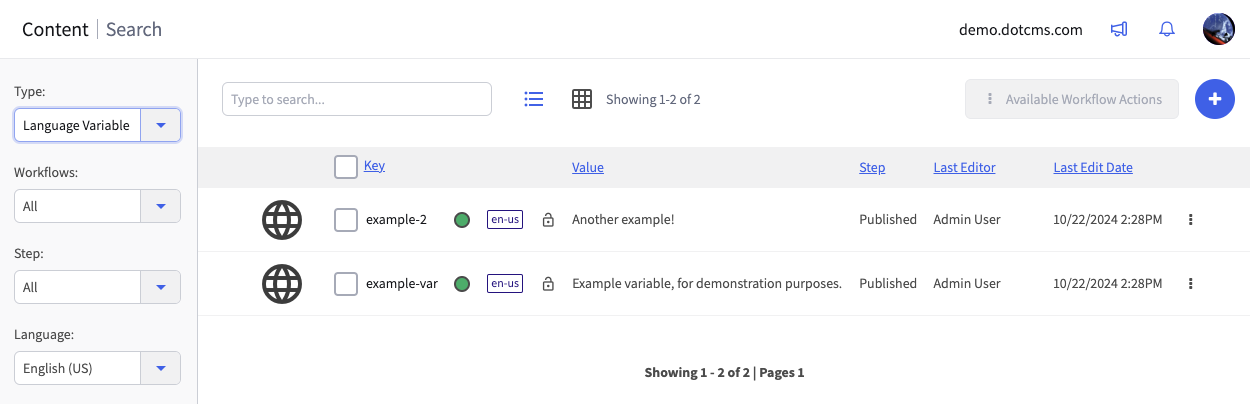
Task: Click the globe icon of example-var row
Action: [282, 284]
